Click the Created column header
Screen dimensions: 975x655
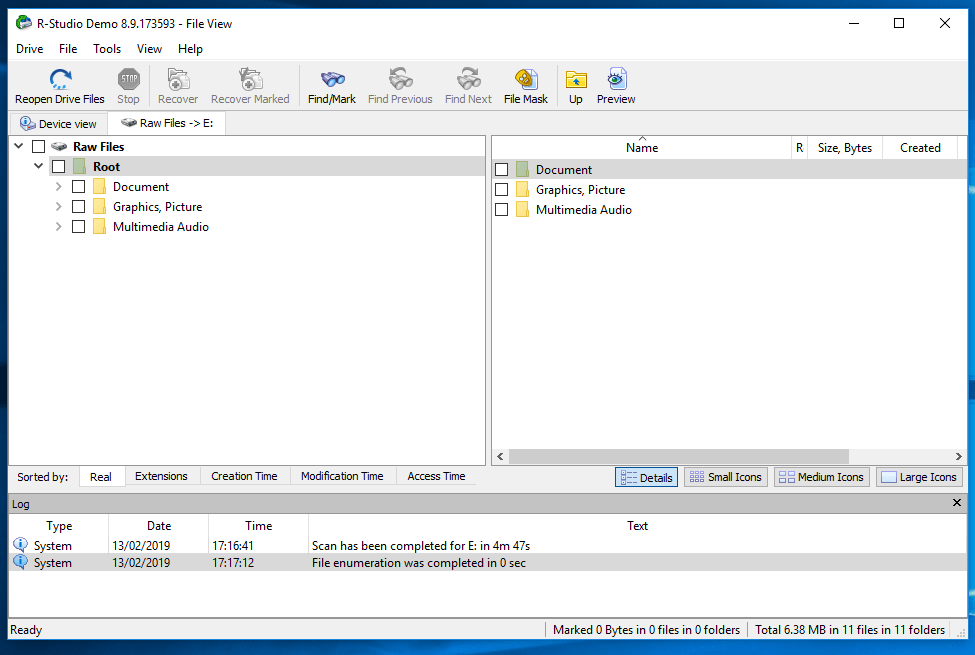920,147
